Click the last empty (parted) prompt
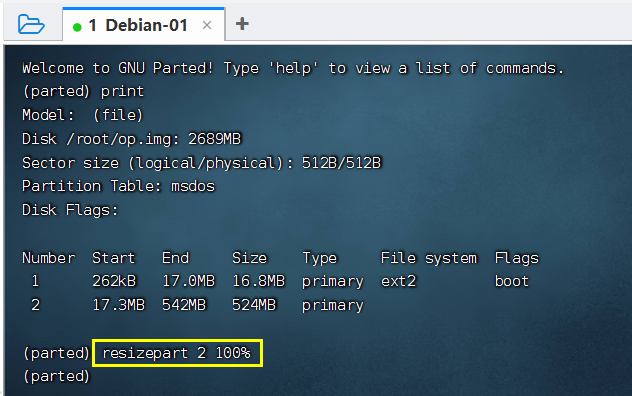Screen dimensions: 632x396 point(56,376)
